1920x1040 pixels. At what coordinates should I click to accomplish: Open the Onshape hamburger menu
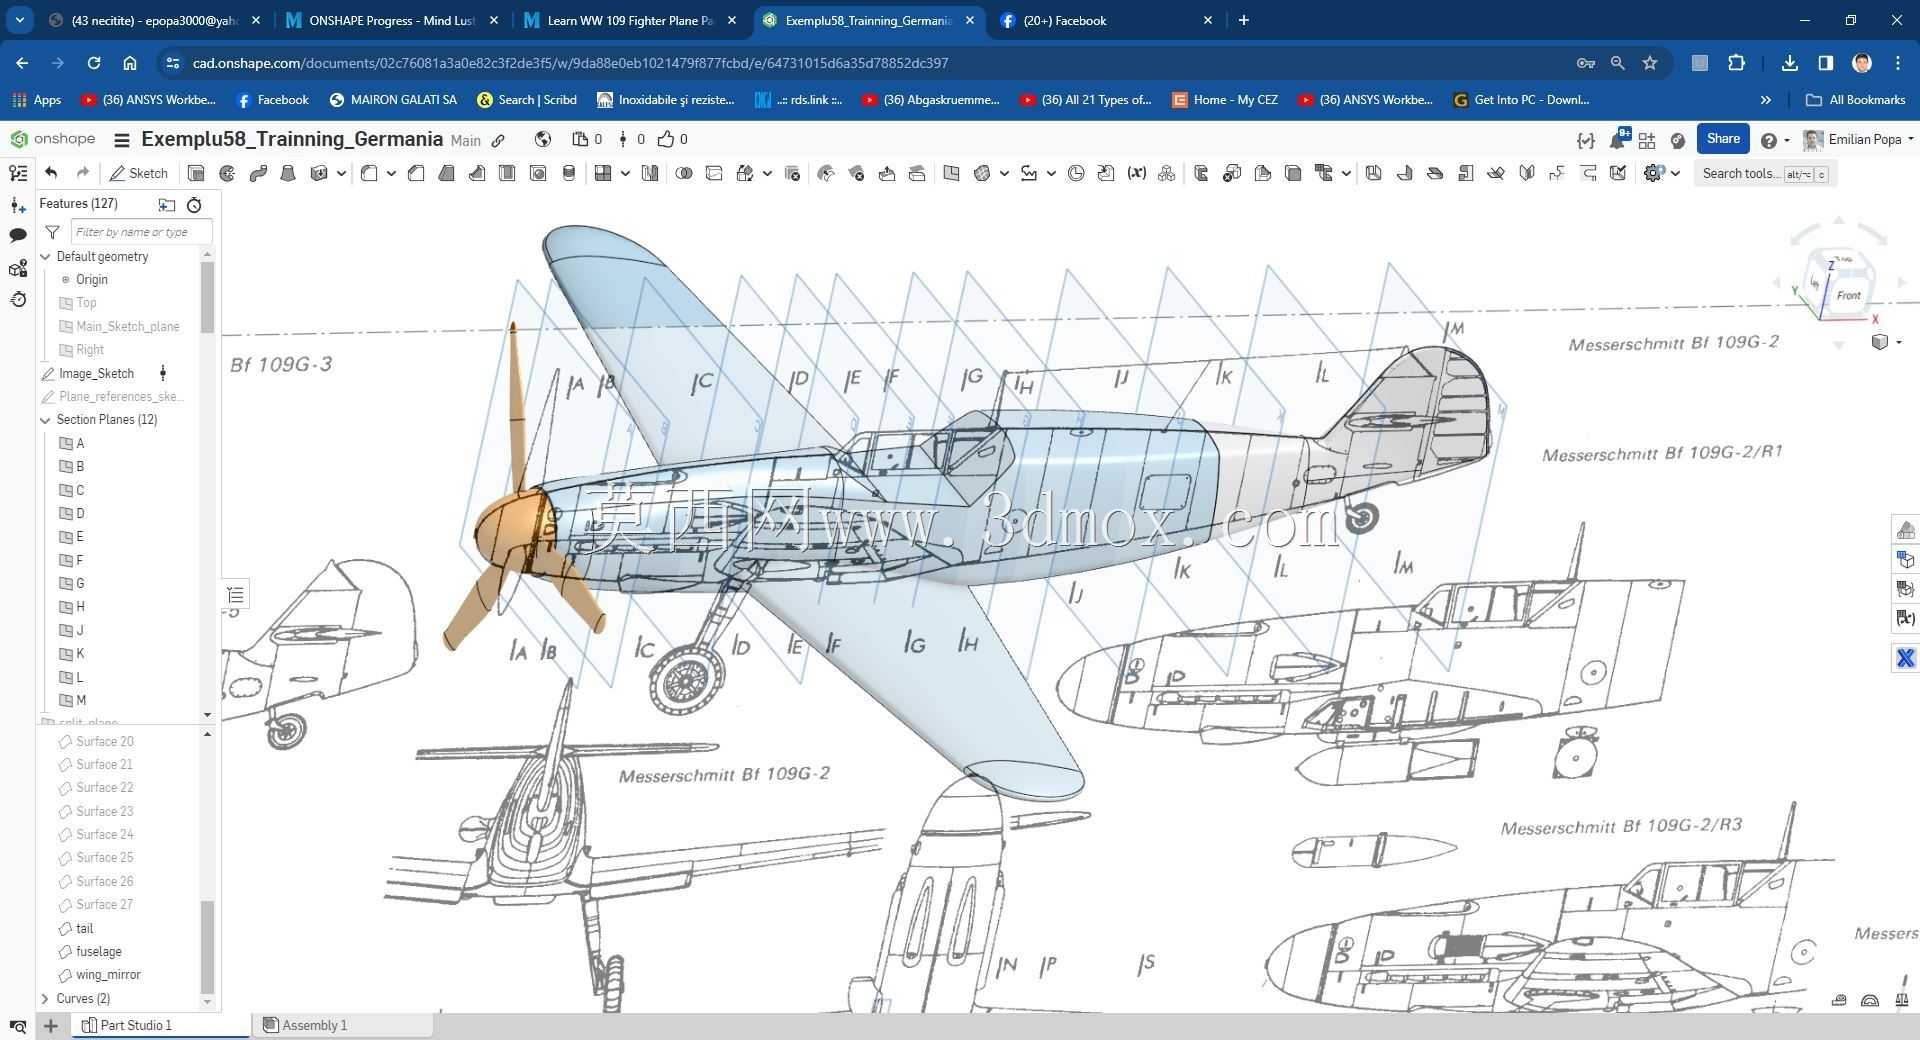(122, 140)
